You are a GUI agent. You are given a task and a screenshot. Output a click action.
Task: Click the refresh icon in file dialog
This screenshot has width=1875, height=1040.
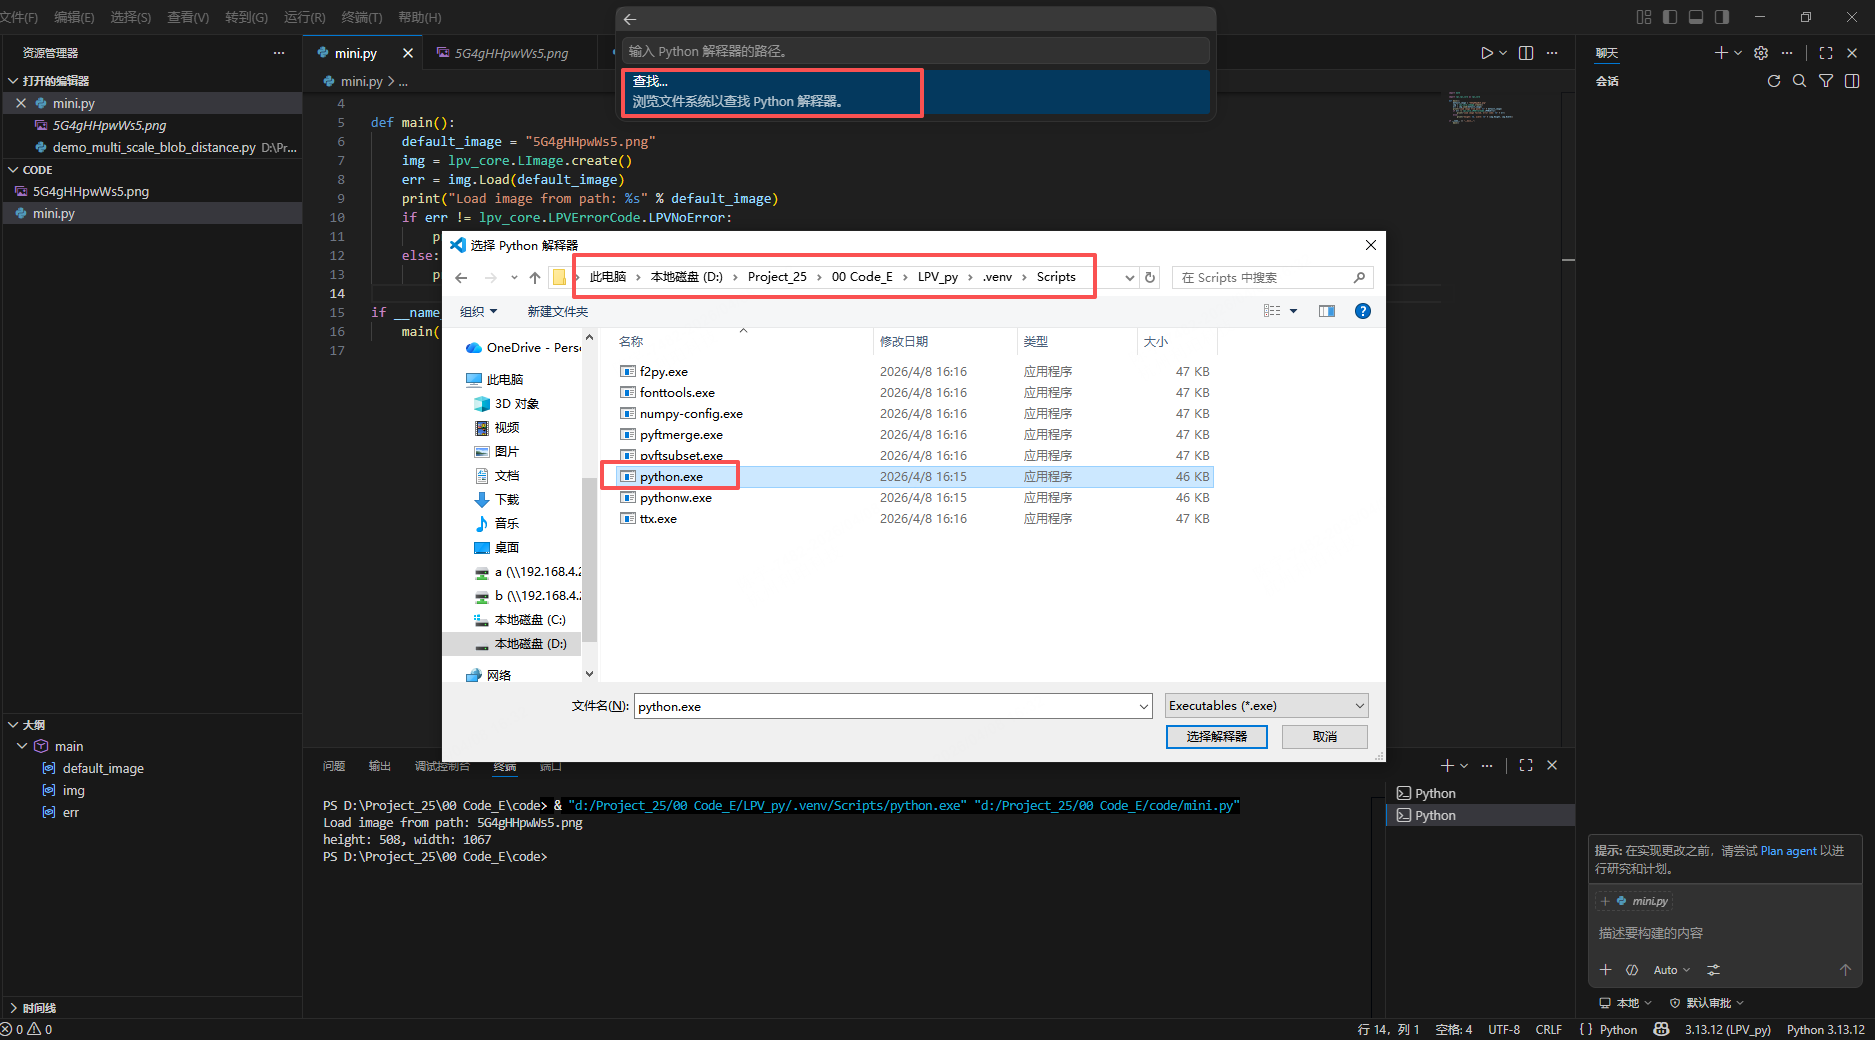[1150, 278]
